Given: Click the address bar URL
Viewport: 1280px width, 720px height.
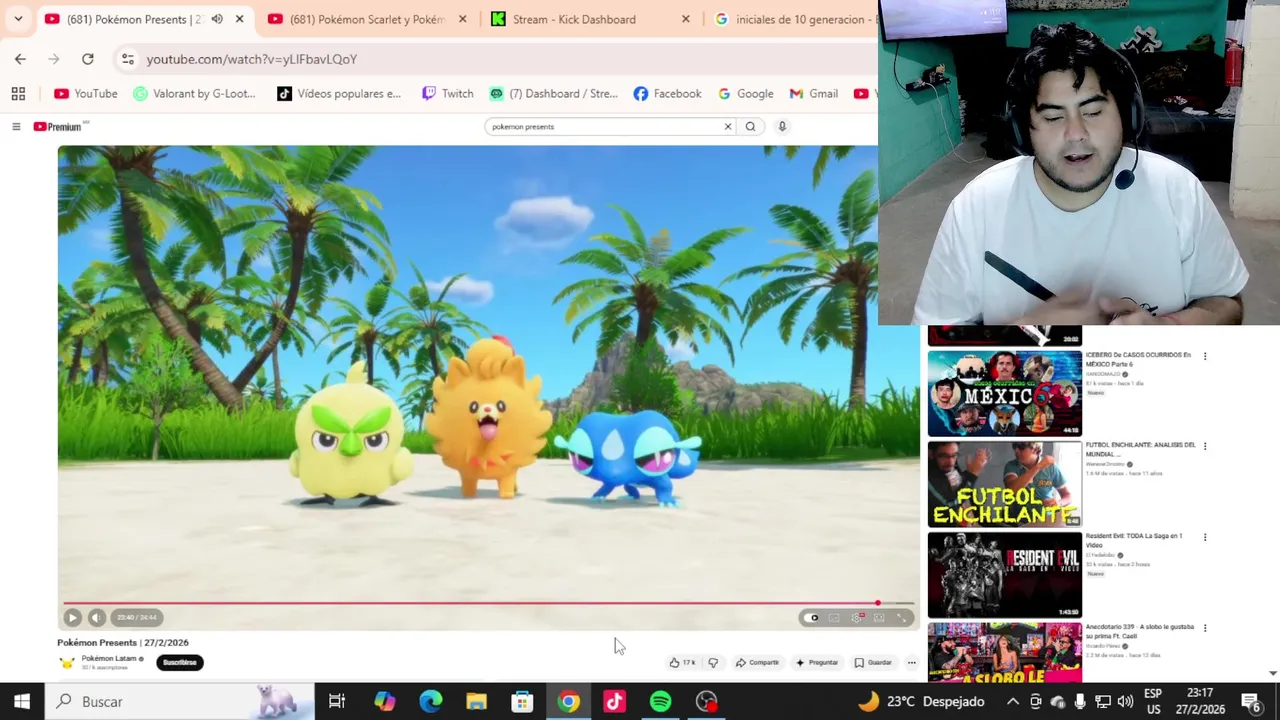Looking at the screenshot, I should [252, 59].
